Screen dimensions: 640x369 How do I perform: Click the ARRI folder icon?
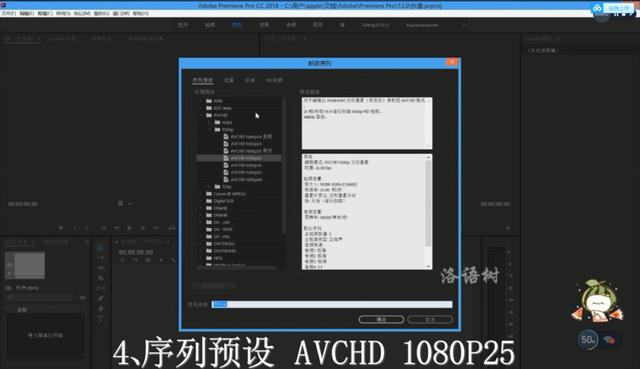pos(209,101)
